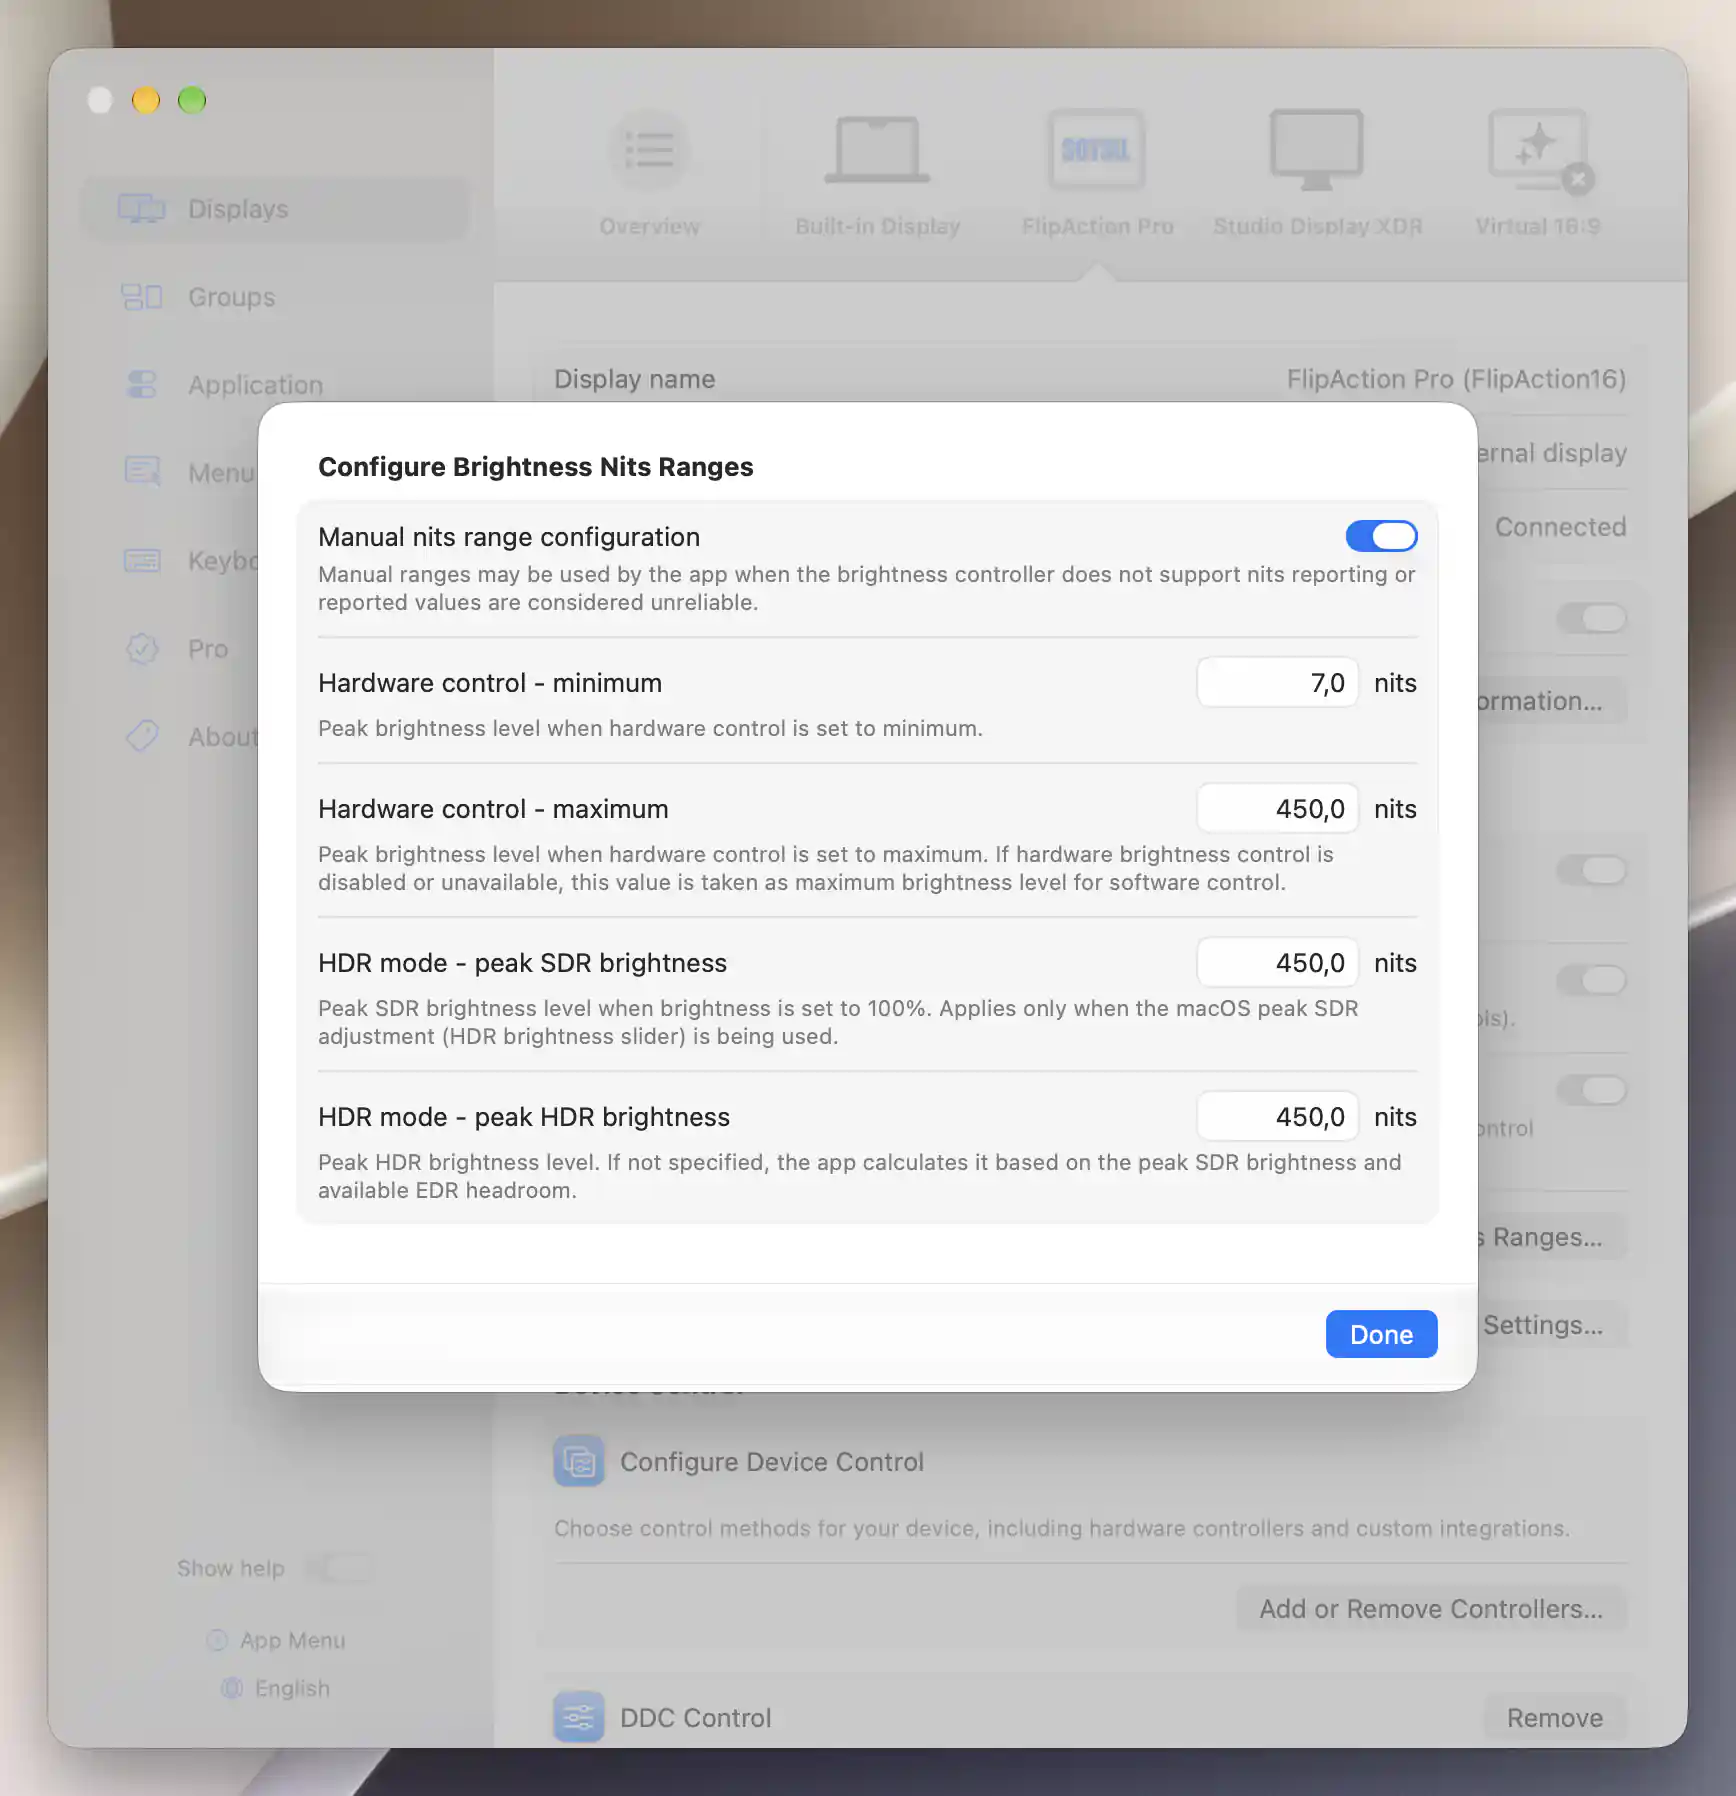The width and height of the screenshot is (1736, 1796).
Task: Open Application section in sidebar
Action: [x=274, y=385]
